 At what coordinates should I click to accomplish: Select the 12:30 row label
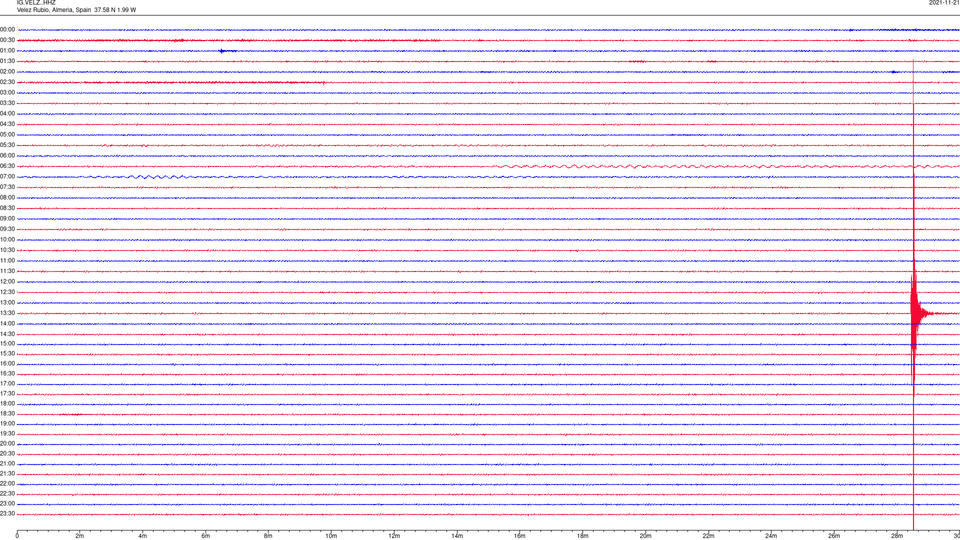(x=7, y=292)
